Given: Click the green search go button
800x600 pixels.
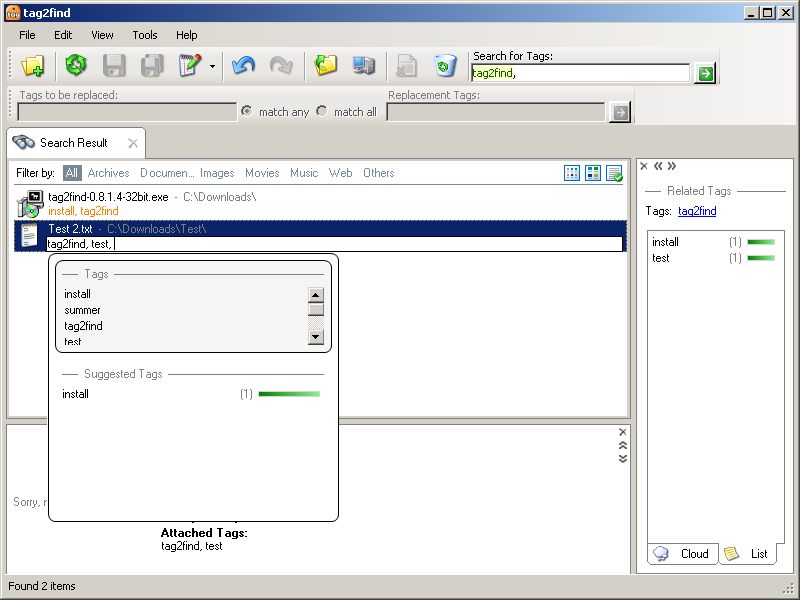Looking at the screenshot, I should 705,73.
